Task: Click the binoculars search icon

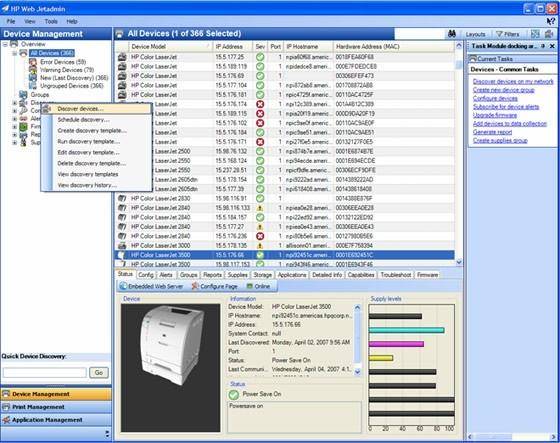Action: [x=452, y=34]
